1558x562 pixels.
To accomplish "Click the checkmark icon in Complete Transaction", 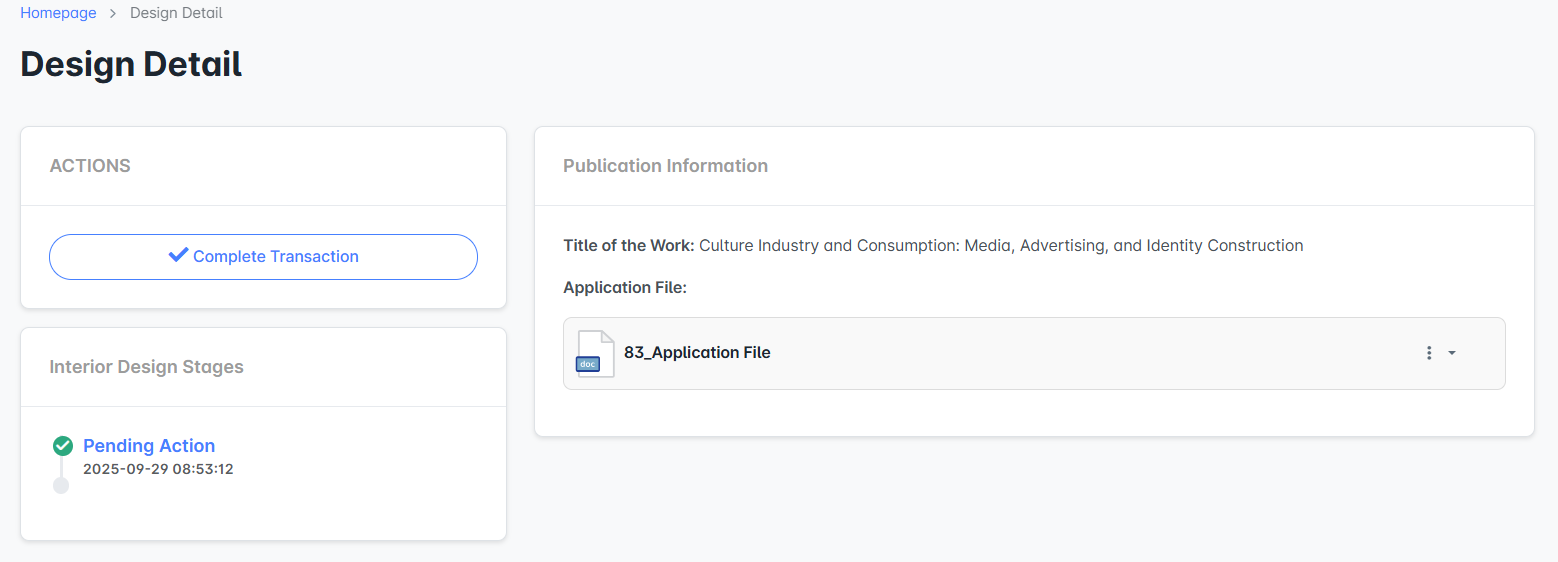I will point(178,256).
